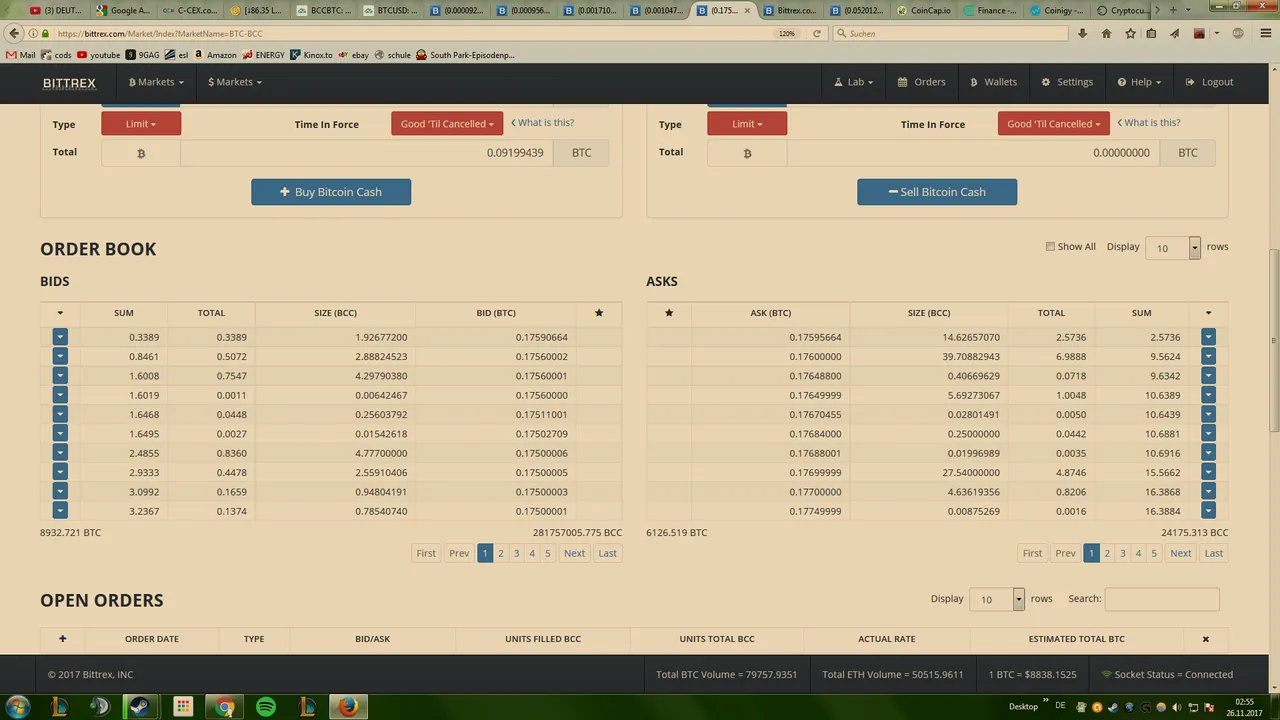Open Steam from taskbar
Viewport: 1280px width, 720px height.
tap(140, 707)
